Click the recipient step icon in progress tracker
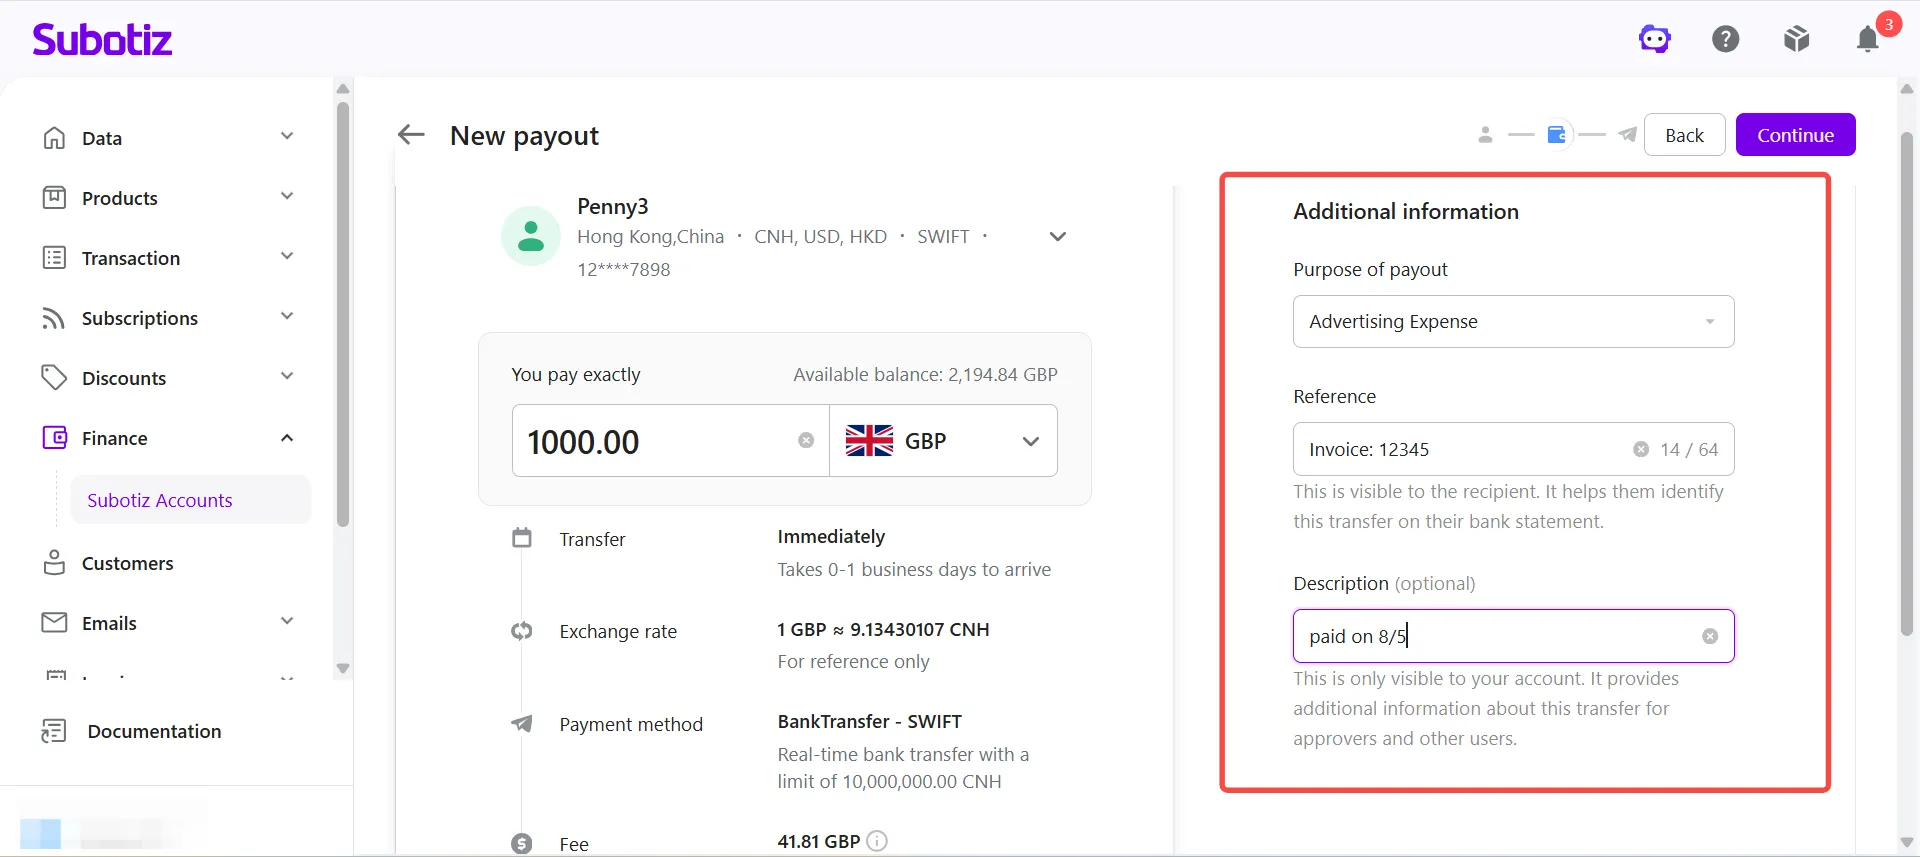1920x857 pixels. click(1486, 135)
